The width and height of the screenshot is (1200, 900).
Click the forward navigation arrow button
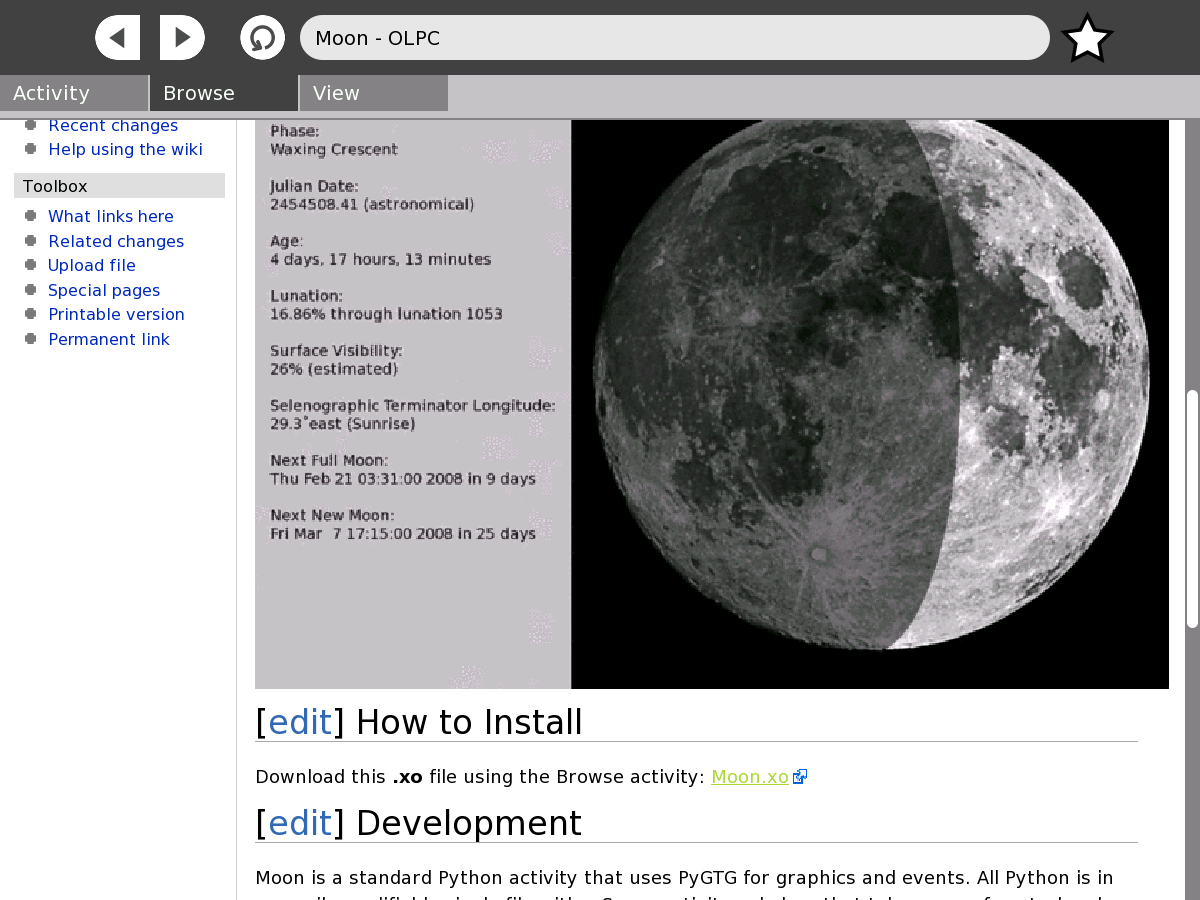[x=182, y=38]
